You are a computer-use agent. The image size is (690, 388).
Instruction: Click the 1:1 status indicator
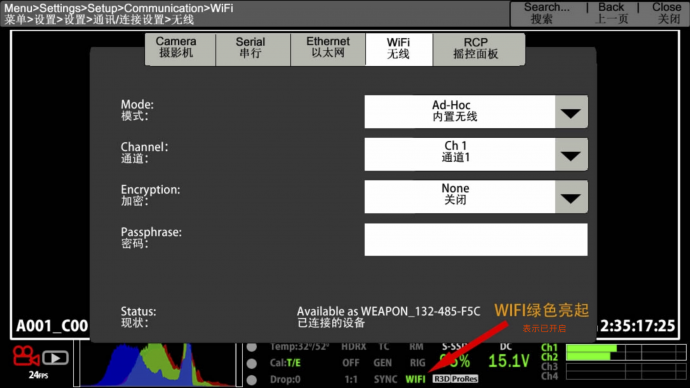coord(351,379)
